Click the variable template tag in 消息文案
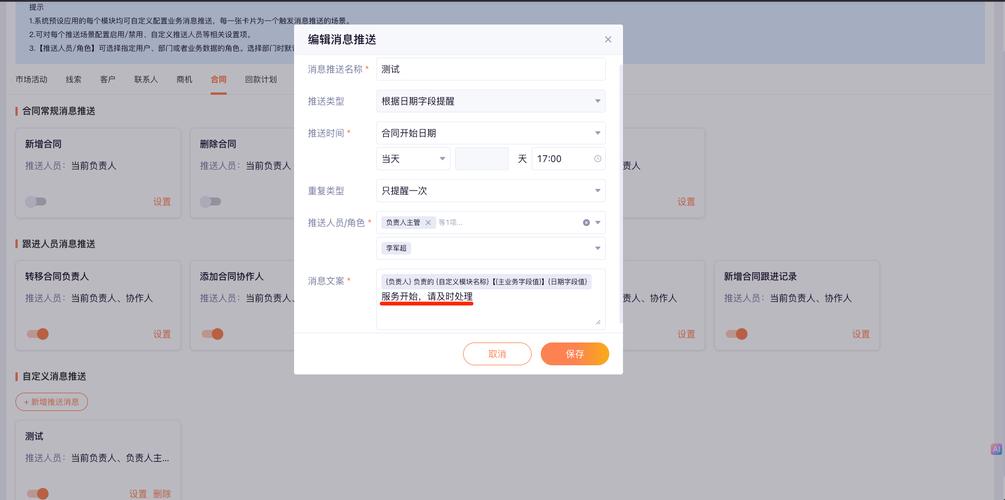The width and height of the screenshot is (1005, 500). coord(486,281)
